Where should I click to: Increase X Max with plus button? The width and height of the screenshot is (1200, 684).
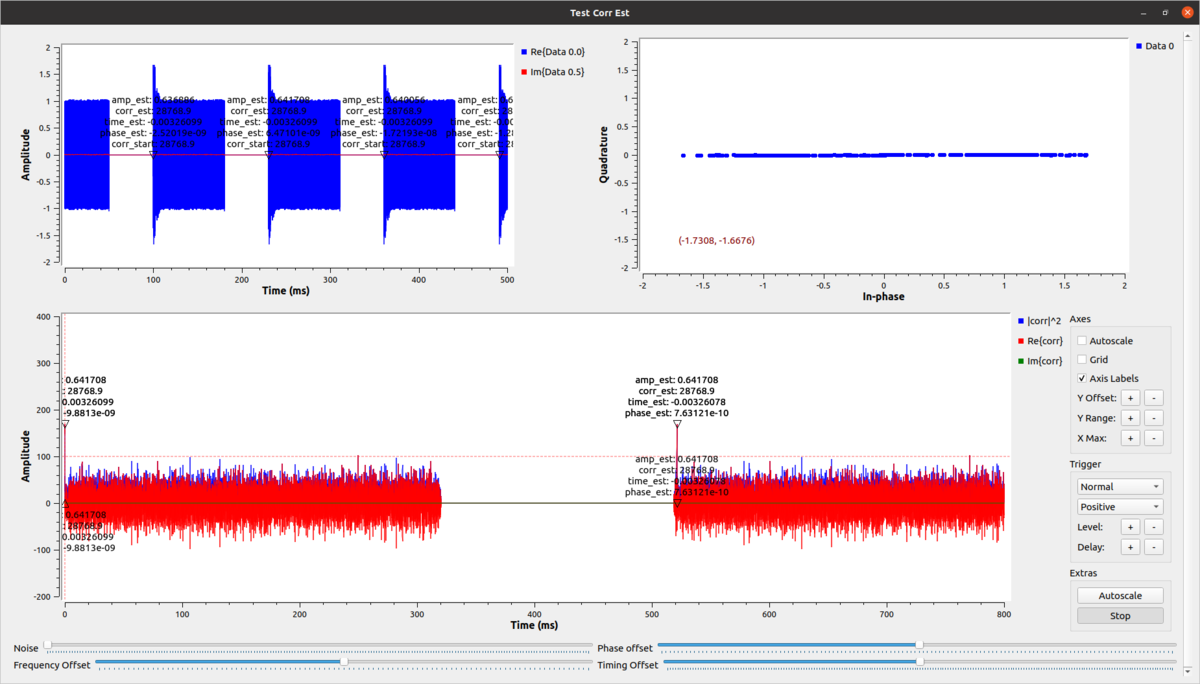point(1130,438)
